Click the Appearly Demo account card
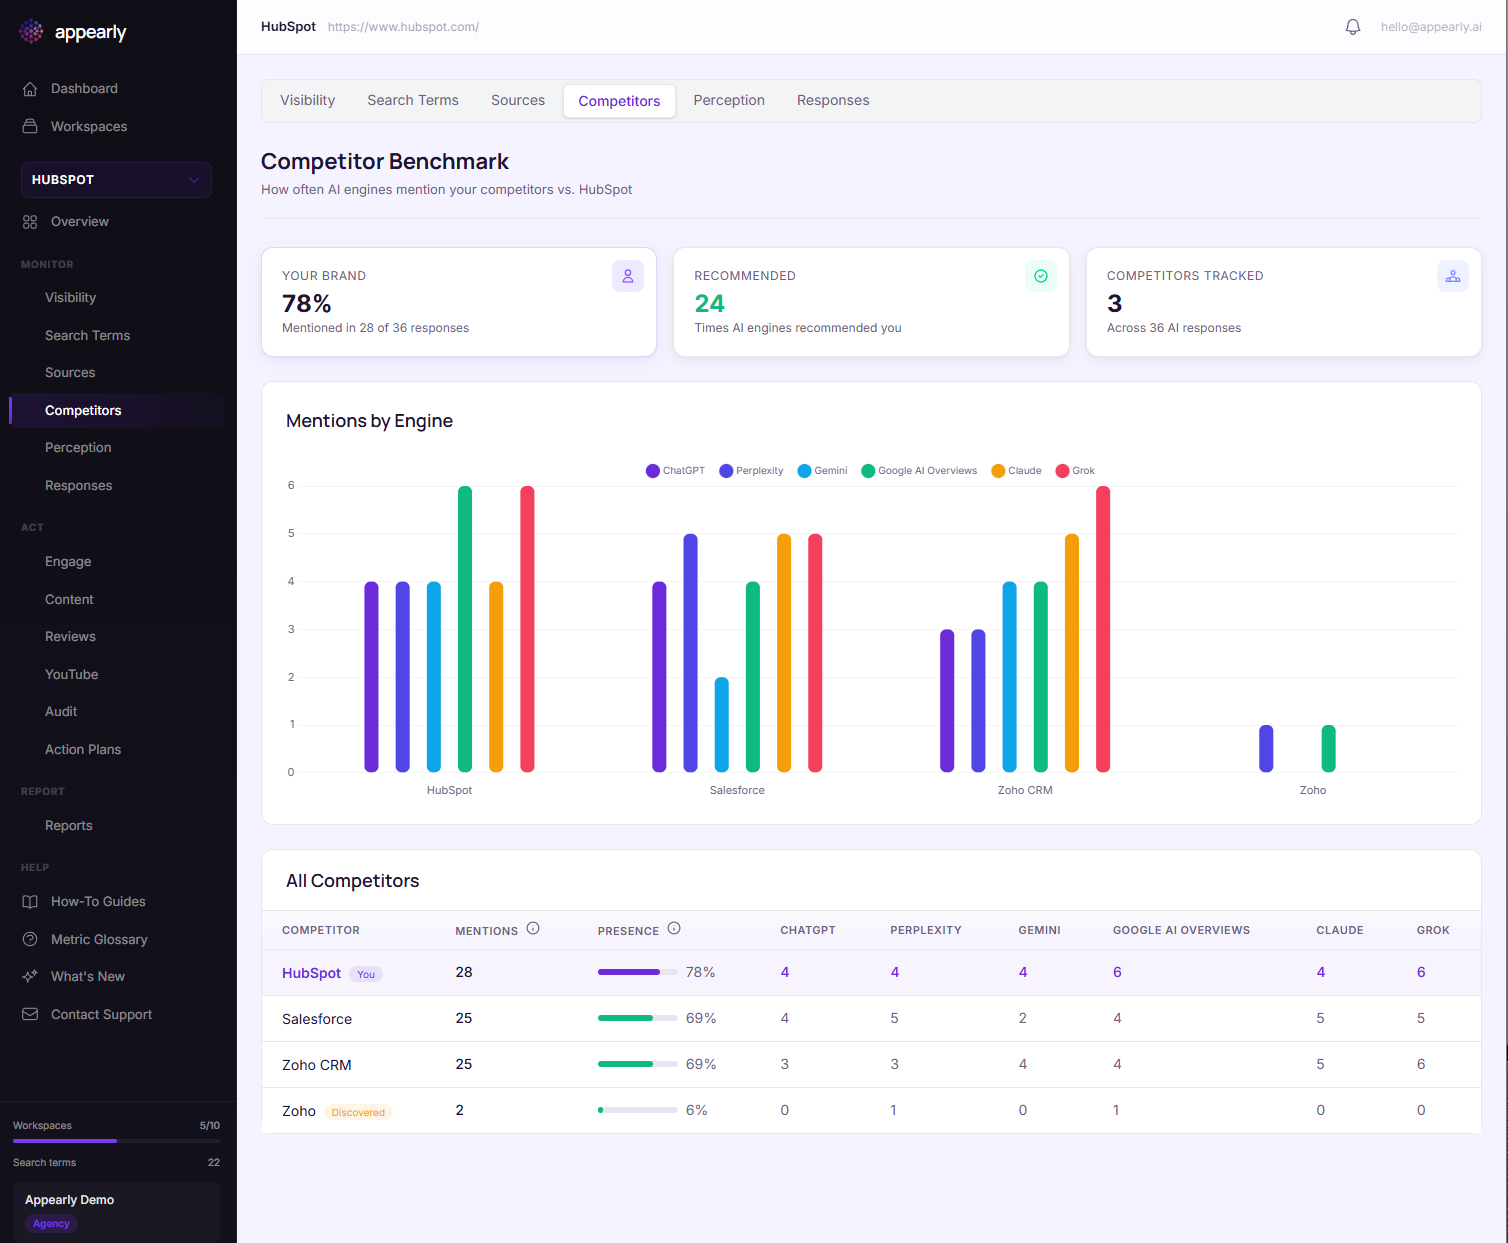Viewport: 1508px width, 1243px height. pyautogui.click(x=116, y=1212)
